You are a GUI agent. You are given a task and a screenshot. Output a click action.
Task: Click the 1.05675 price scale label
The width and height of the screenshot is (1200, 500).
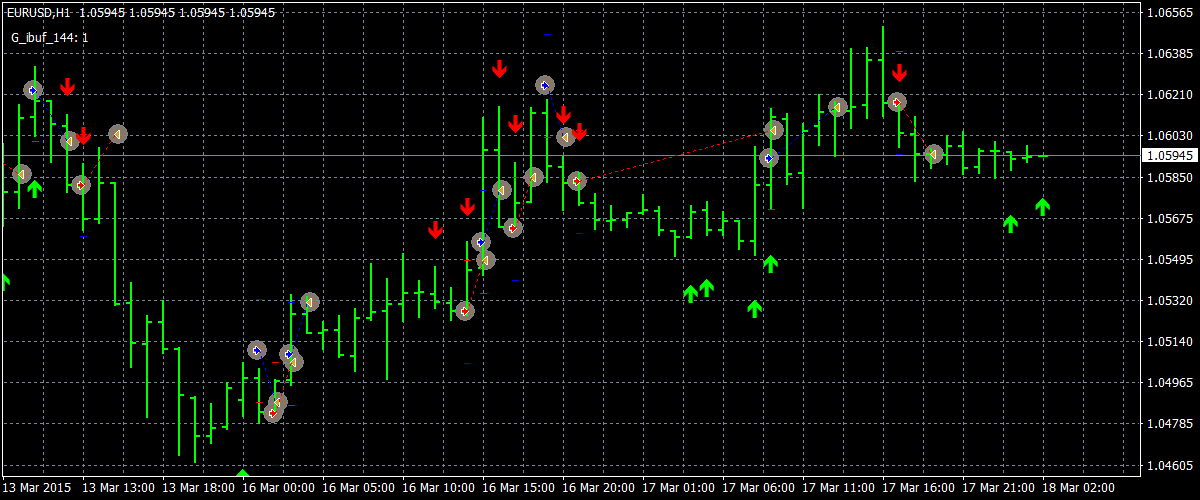click(x=1169, y=218)
